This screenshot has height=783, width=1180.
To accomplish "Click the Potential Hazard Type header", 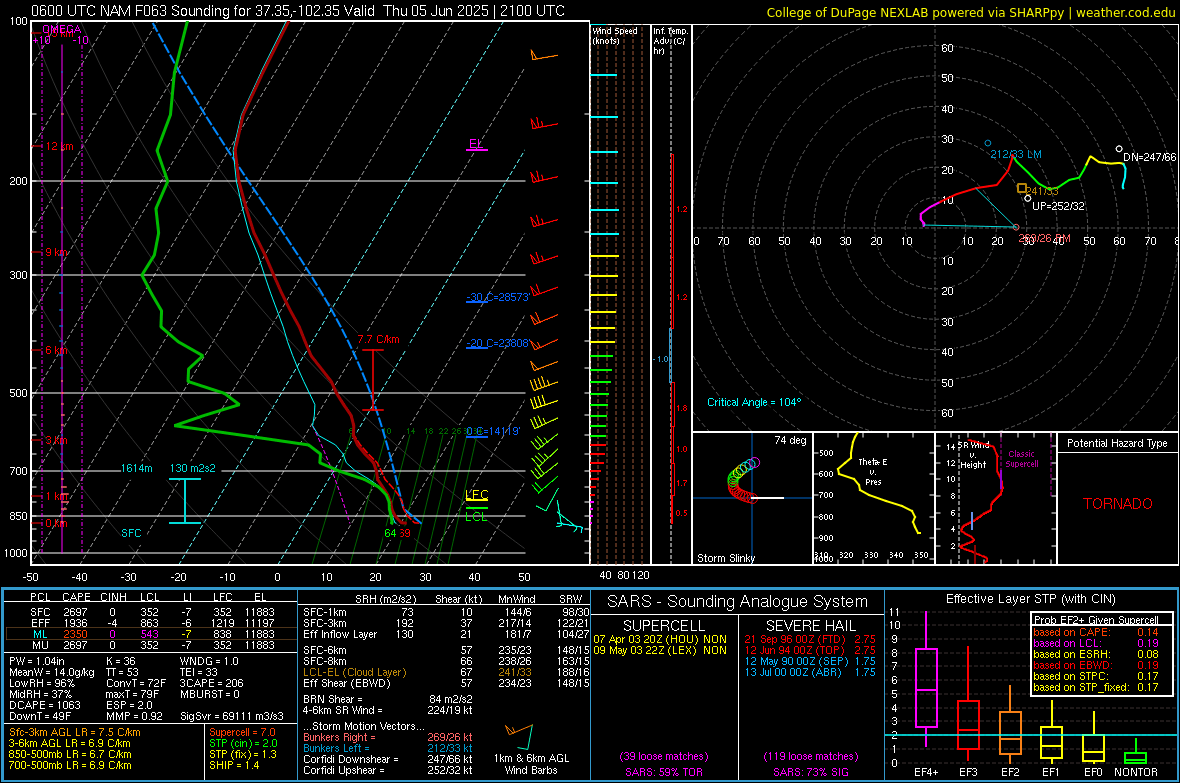I will 1117,443.
